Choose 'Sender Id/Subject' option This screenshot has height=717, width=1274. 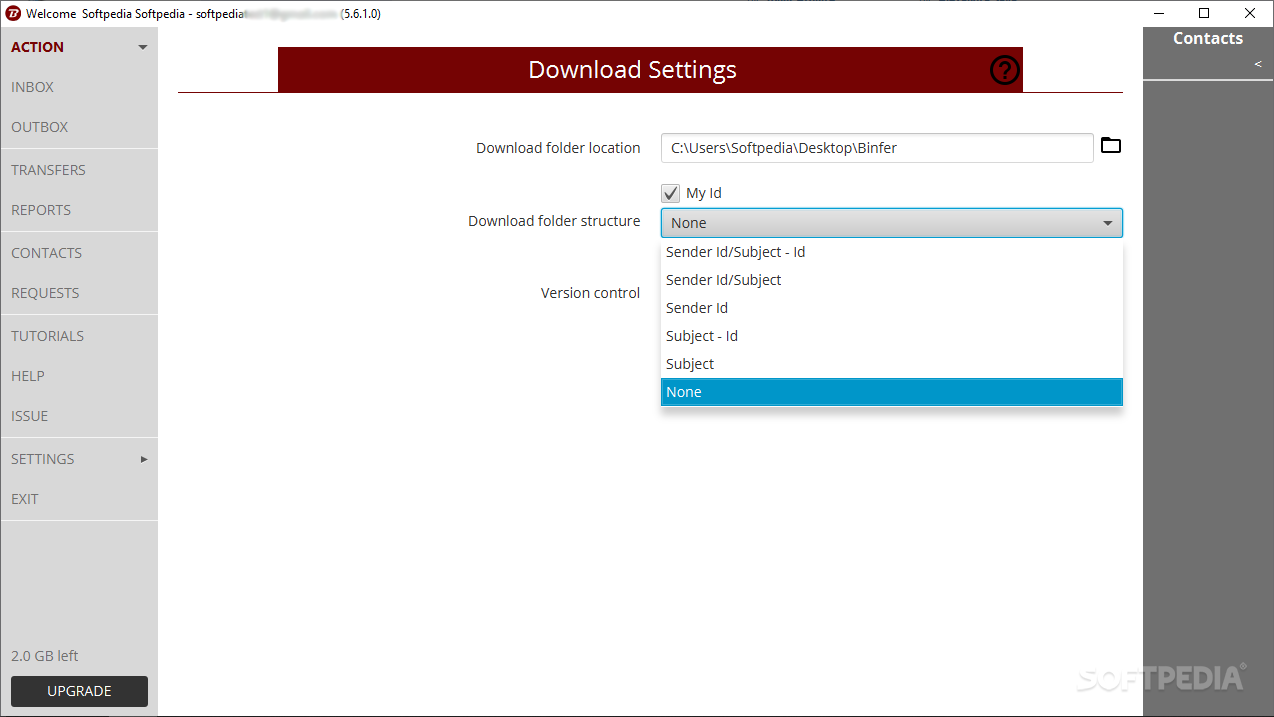891,280
